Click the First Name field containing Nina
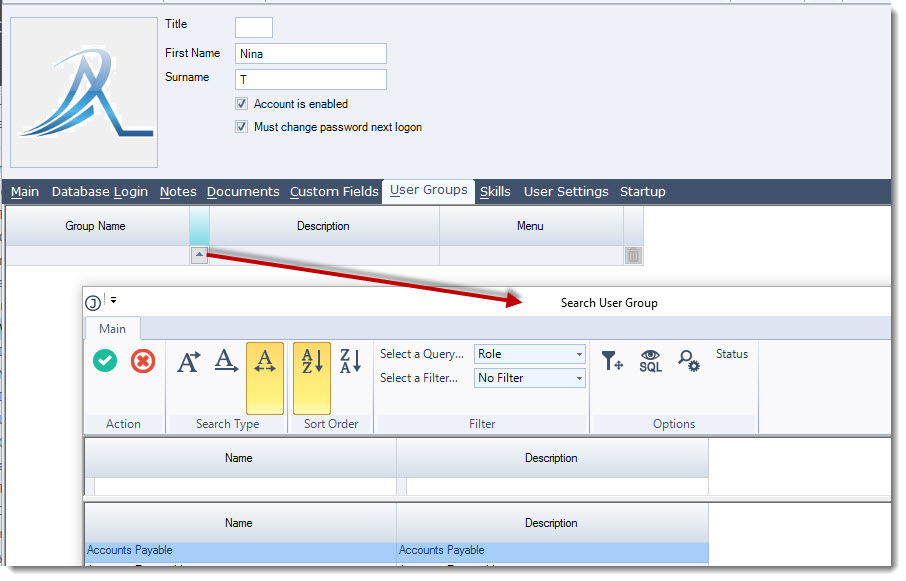 311,54
